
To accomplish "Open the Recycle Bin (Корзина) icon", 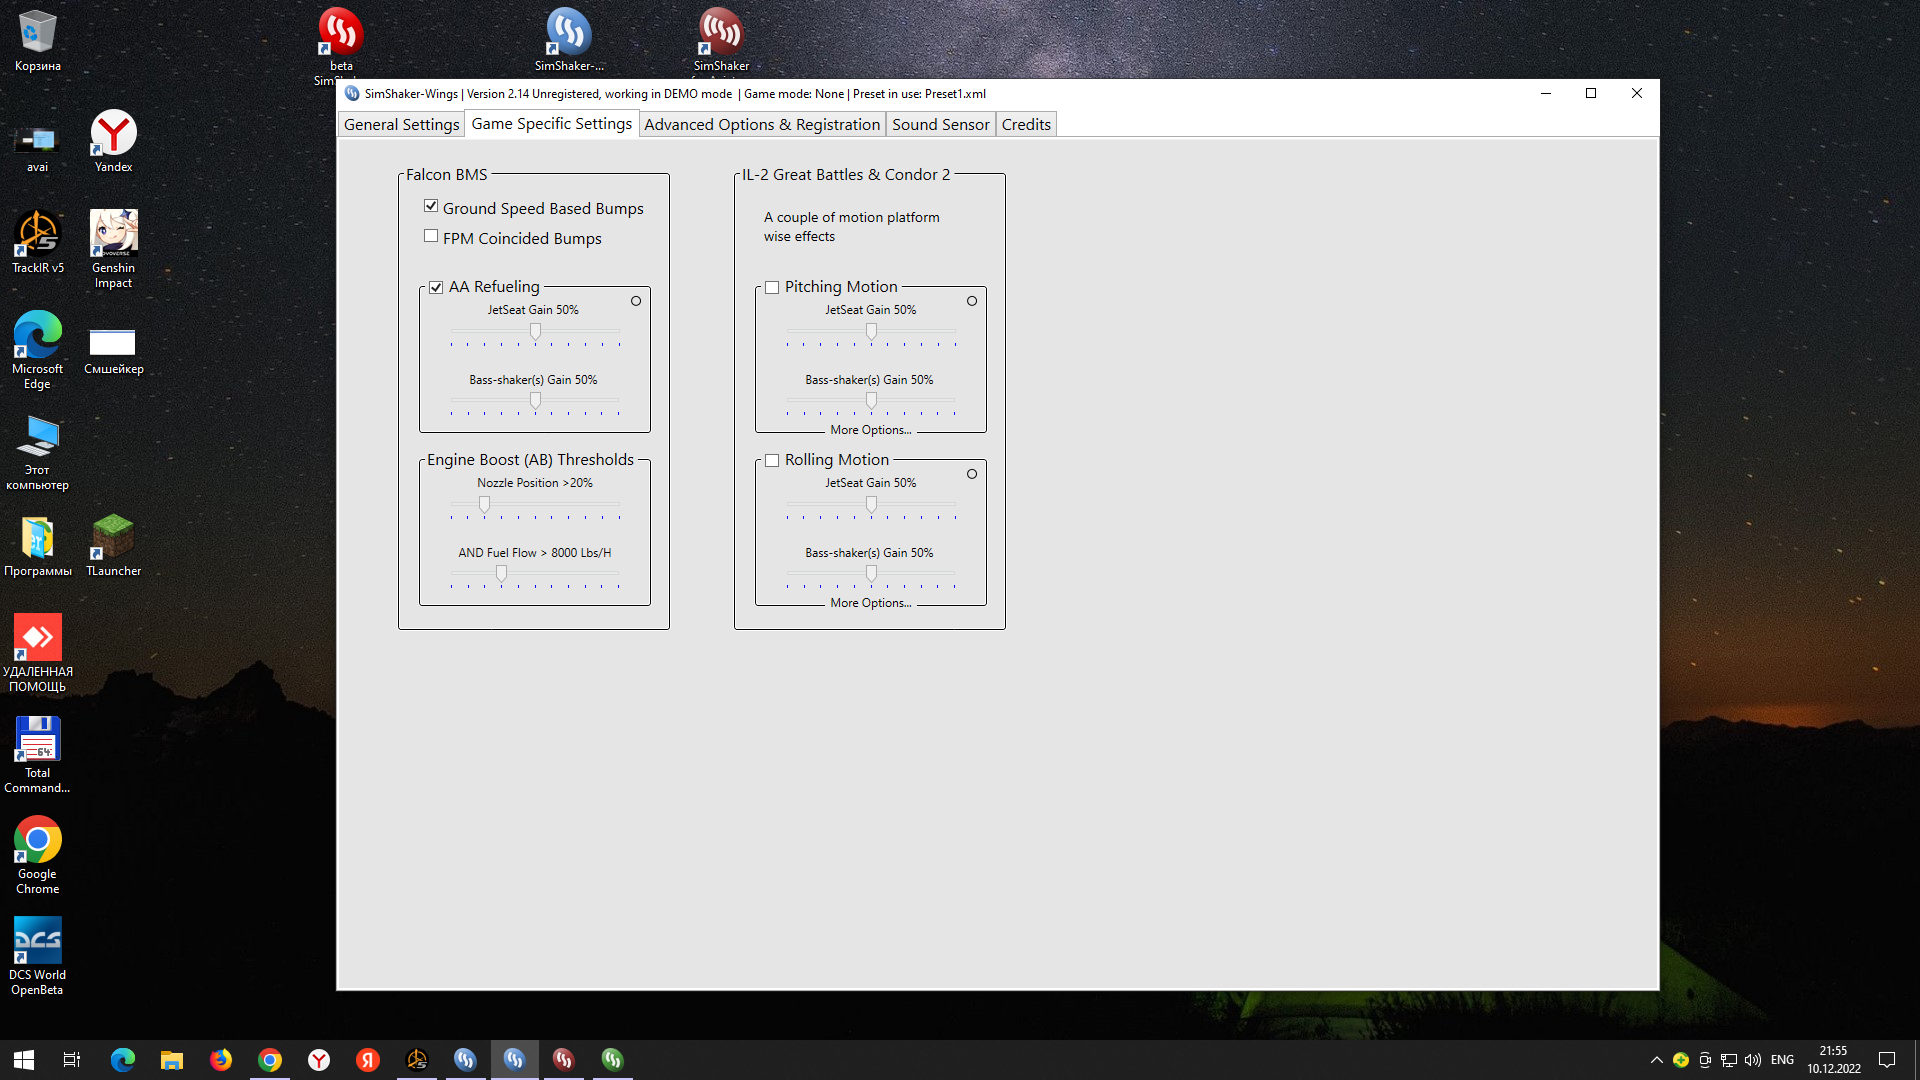I will [38, 40].
